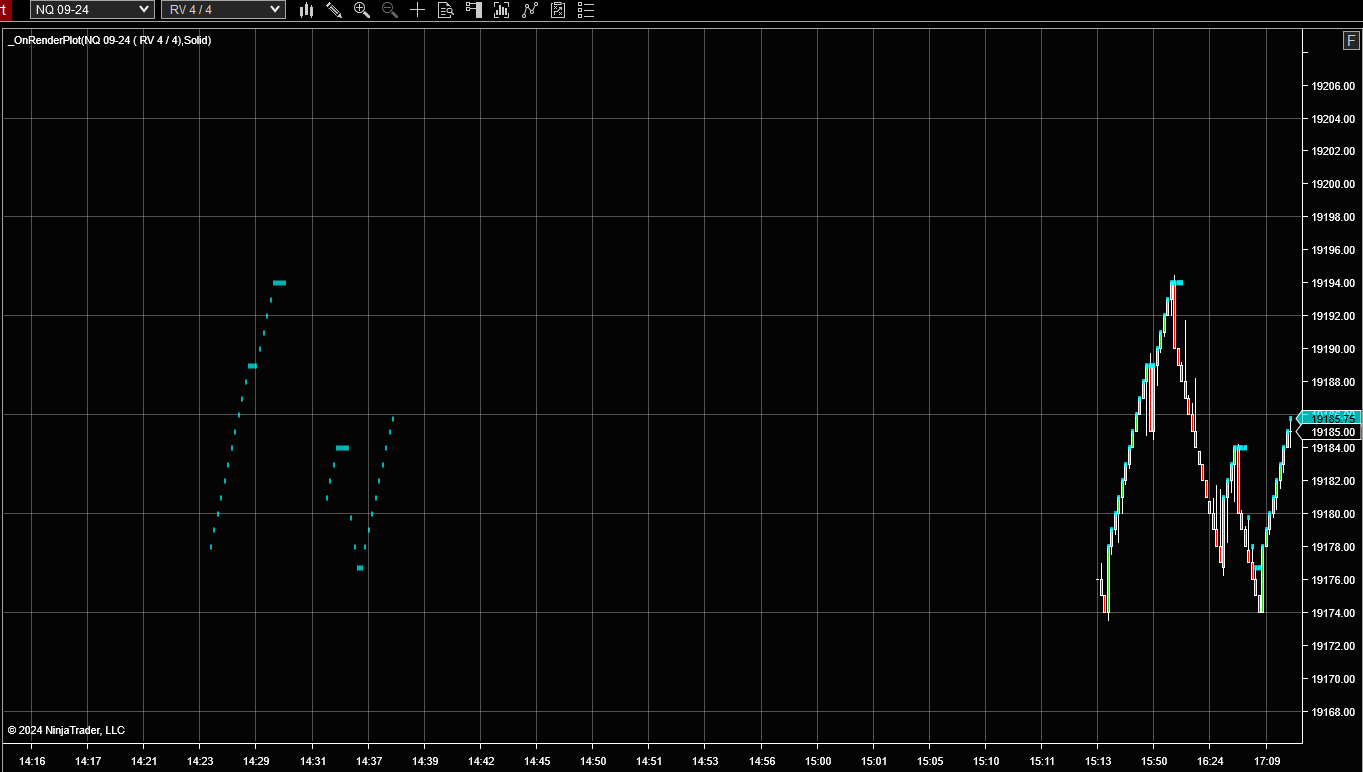Click the cyan 19185.75 price marker
This screenshot has height=772, width=1363.
coord(1329,418)
